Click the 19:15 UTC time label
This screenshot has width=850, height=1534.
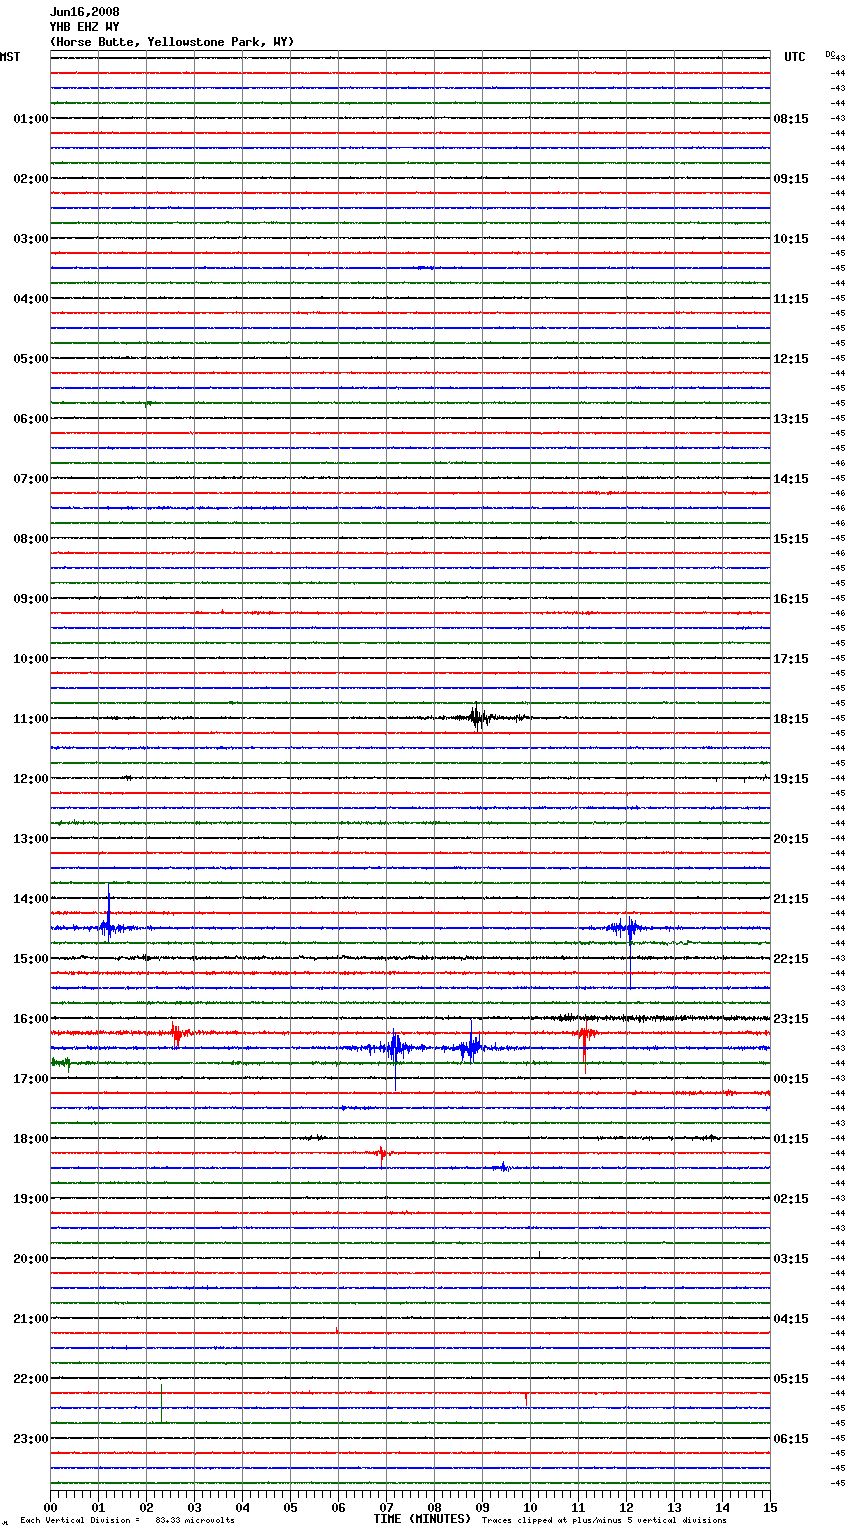[791, 779]
